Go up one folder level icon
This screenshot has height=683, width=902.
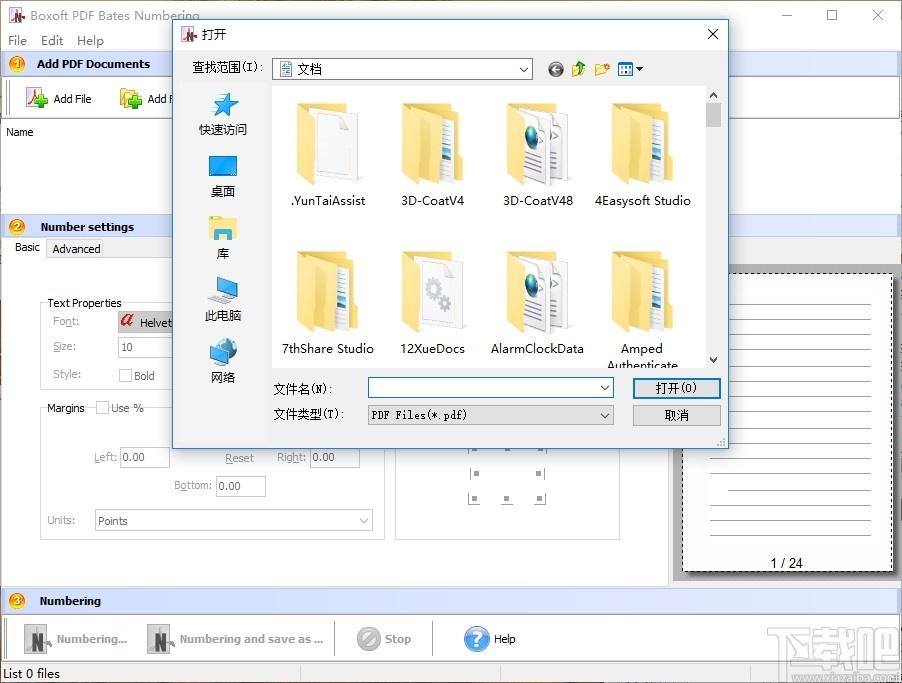(579, 70)
